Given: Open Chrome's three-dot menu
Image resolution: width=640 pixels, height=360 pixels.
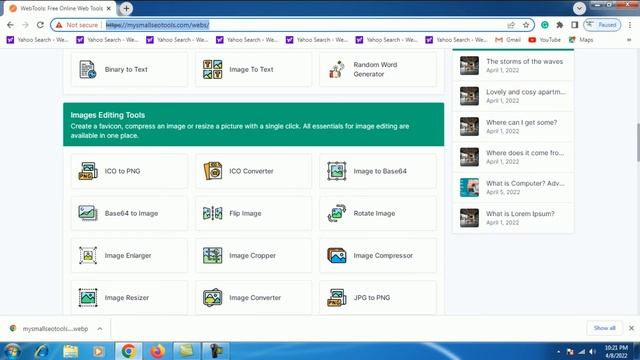Looking at the screenshot, I should (630, 25).
